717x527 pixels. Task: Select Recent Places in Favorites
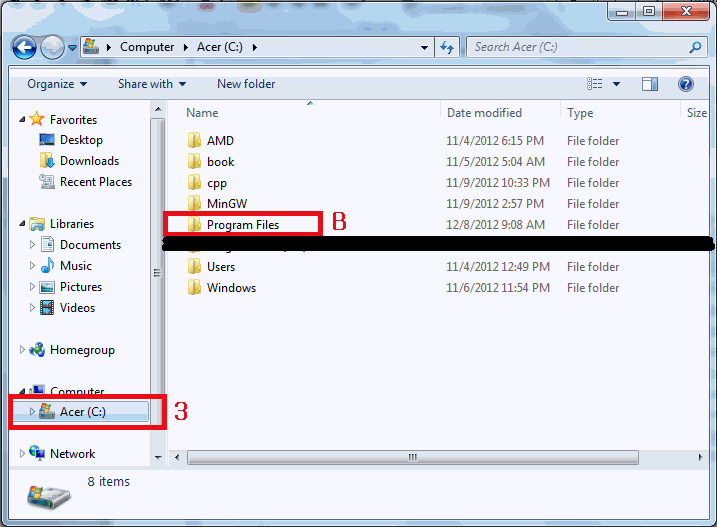(x=95, y=182)
